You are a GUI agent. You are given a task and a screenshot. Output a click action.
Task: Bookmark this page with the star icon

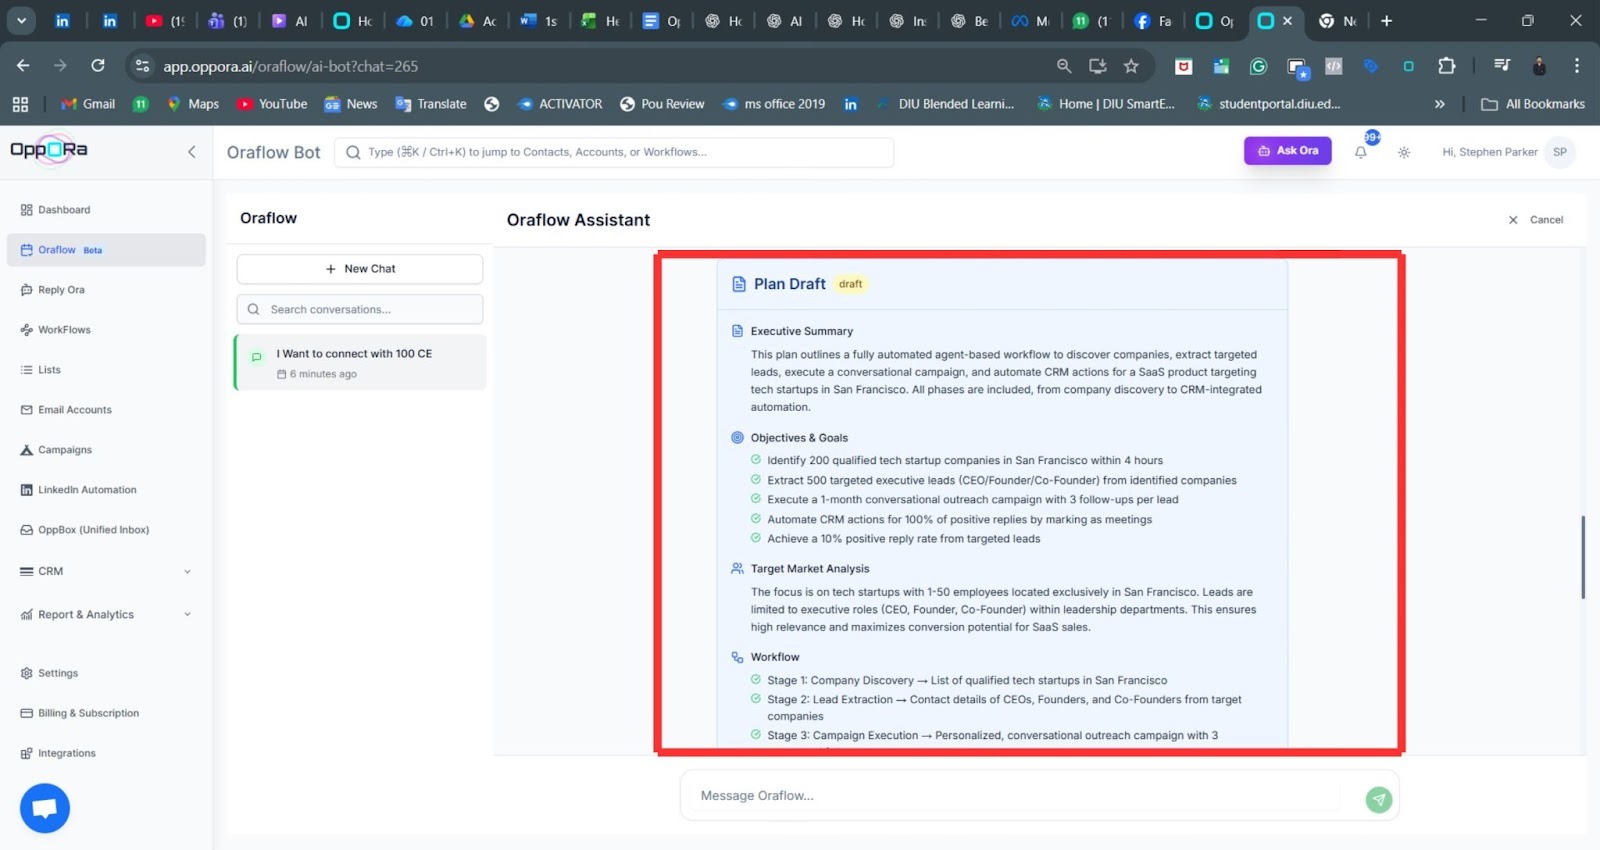tap(1131, 66)
